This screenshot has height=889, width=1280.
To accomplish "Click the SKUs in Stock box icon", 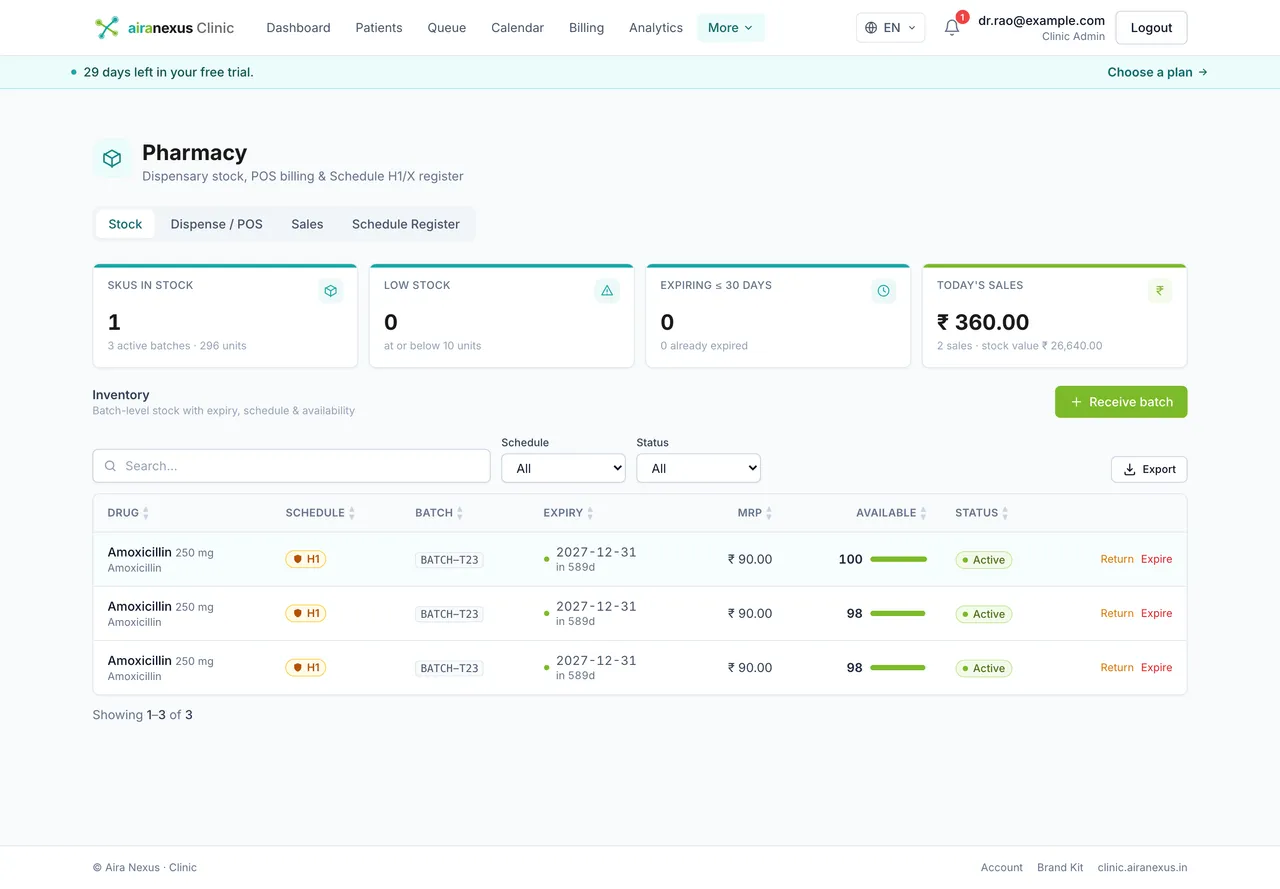I will 331,291.
